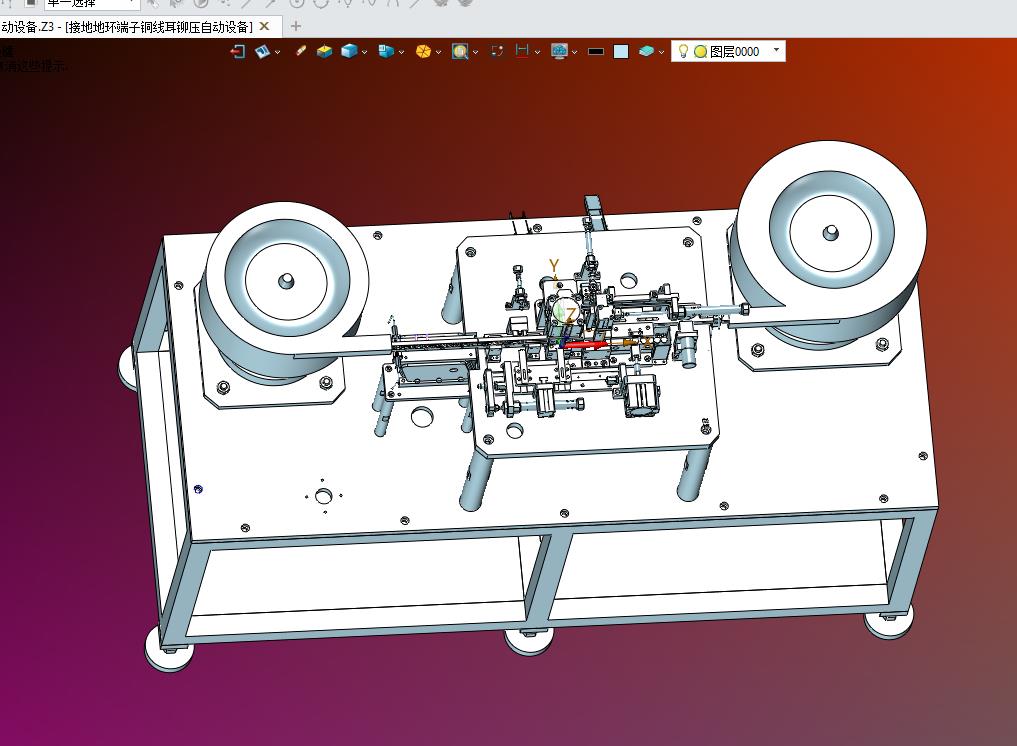Click the blue component show/hide cube icon
Image resolution: width=1017 pixels, height=746 pixels.
point(386,51)
